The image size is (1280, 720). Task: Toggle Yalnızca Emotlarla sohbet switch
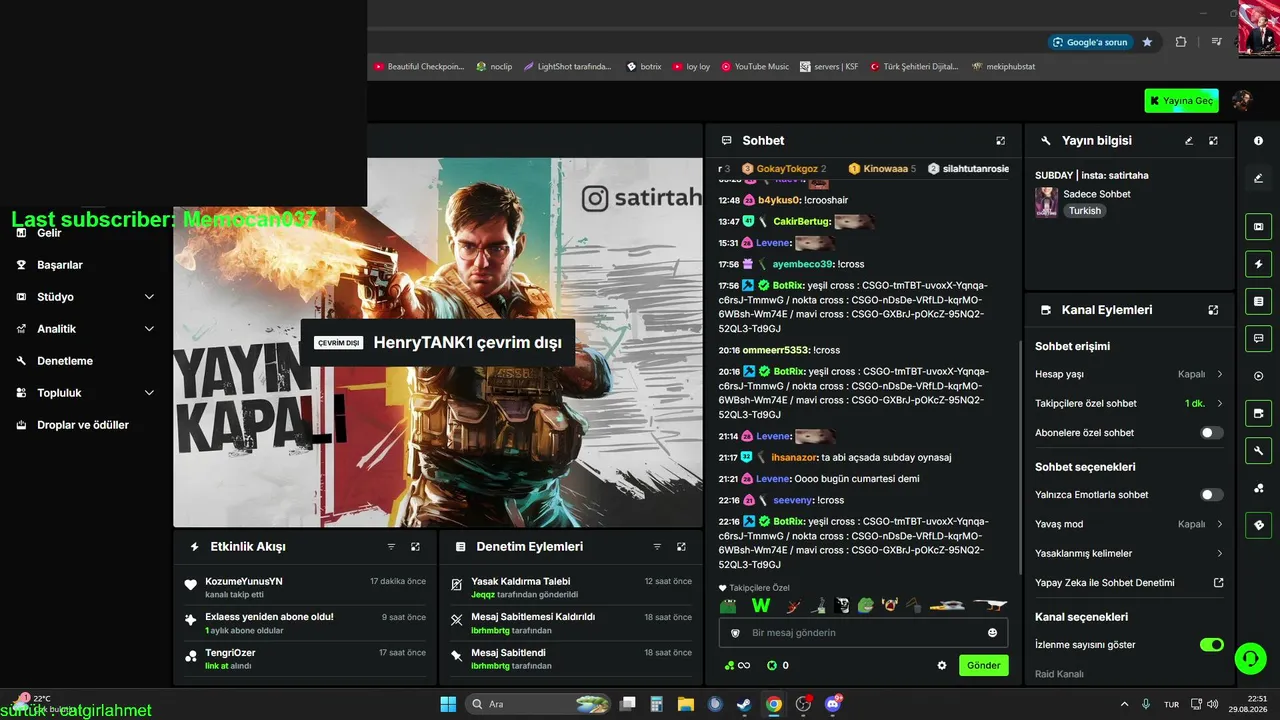click(x=1212, y=495)
